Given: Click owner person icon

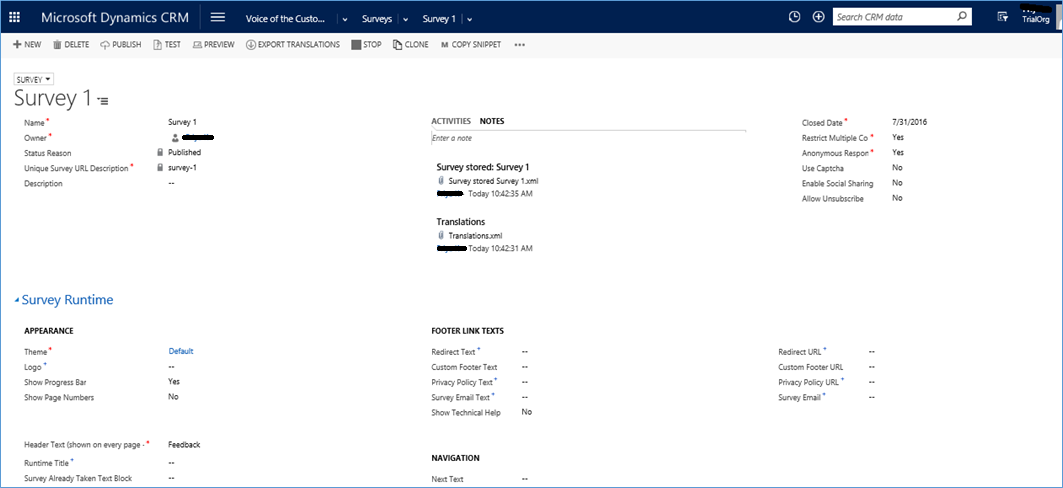Looking at the screenshot, I should click(x=175, y=138).
